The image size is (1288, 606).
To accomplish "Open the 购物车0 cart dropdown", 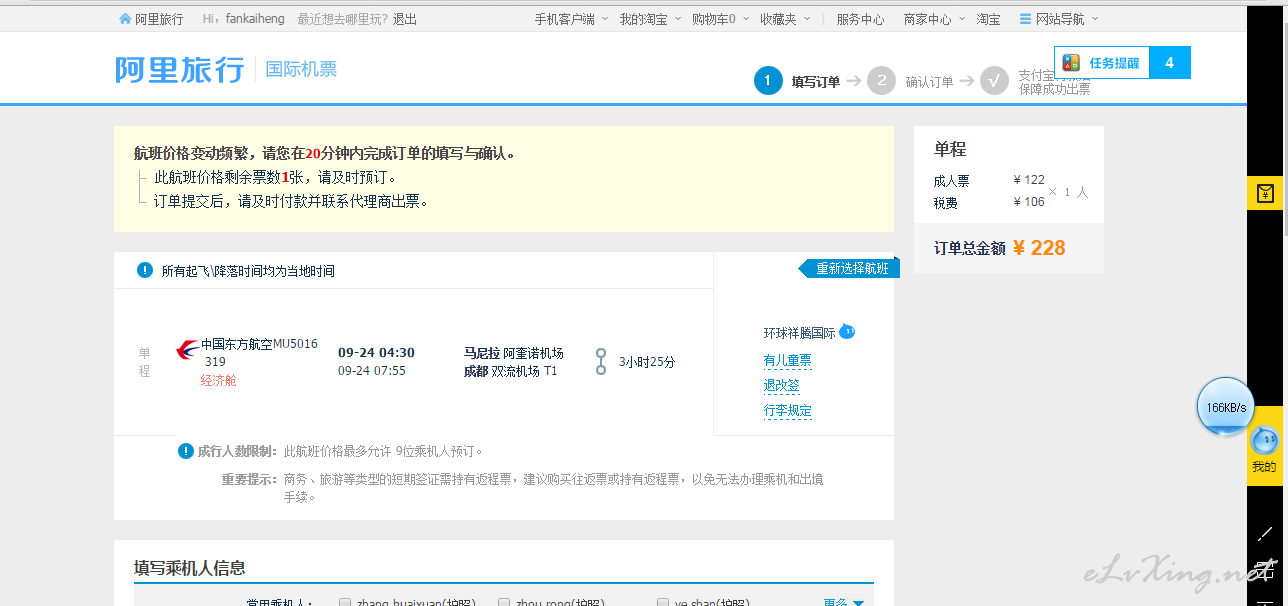I will click(x=720, y=19).
